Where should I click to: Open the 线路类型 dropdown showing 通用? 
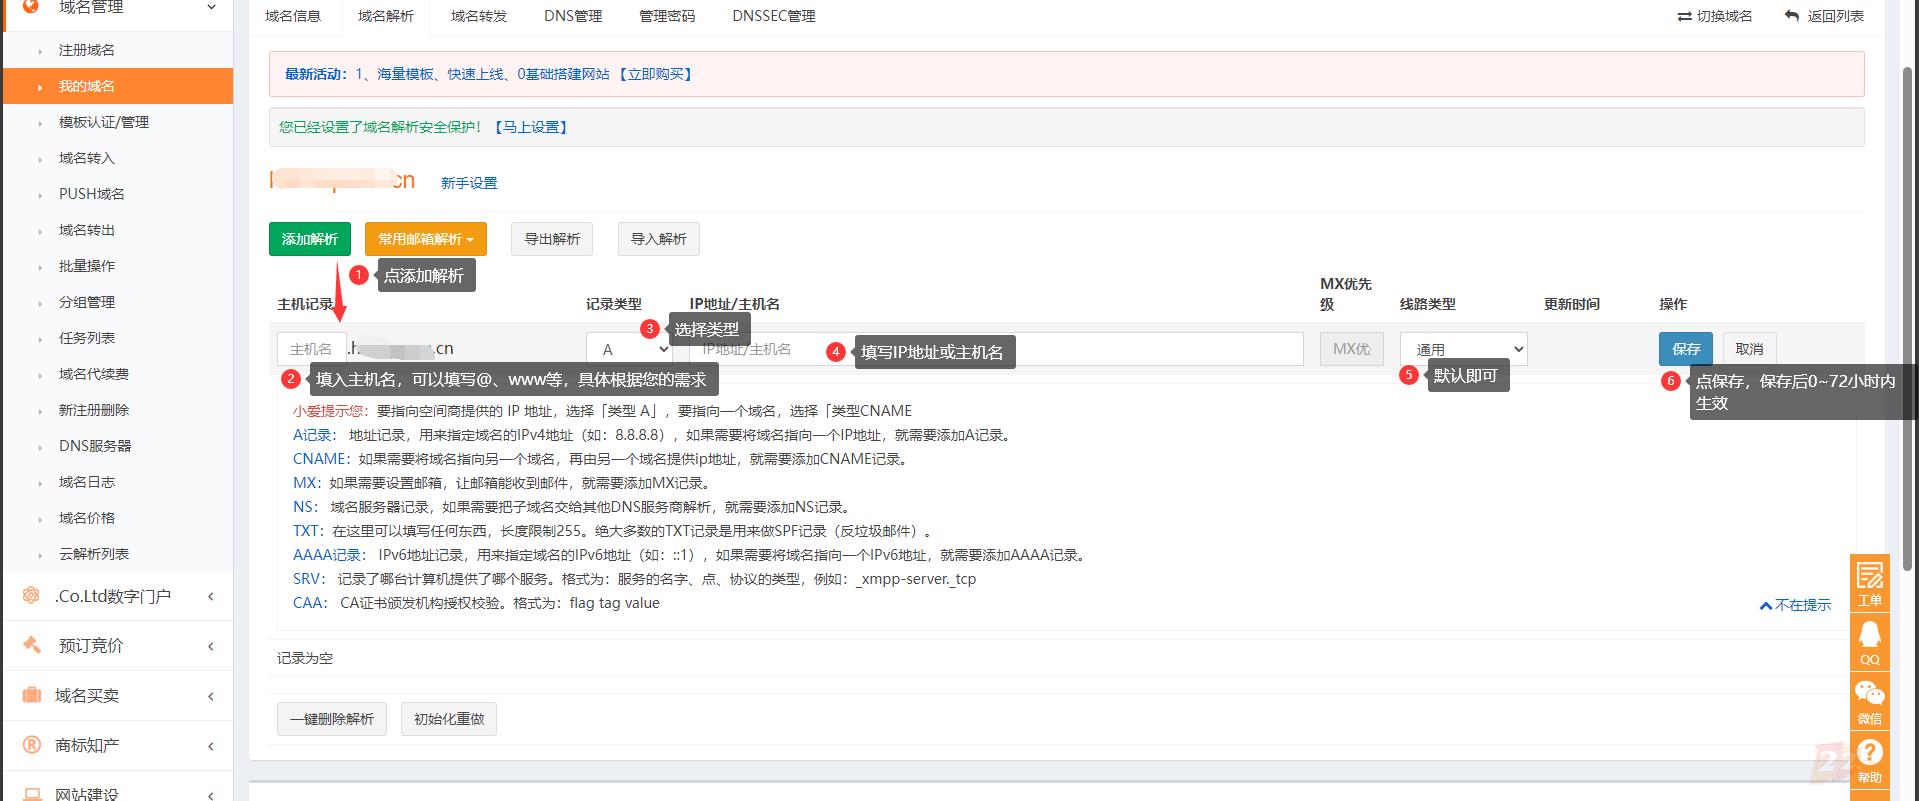pos(1463,349)
